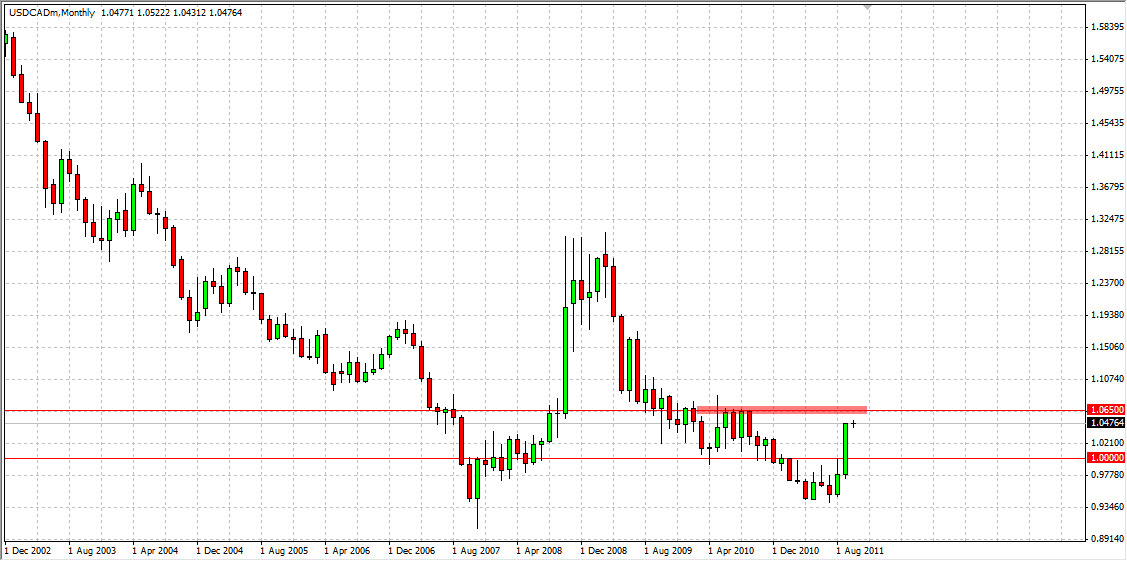Click the tall green candle of August 2011
Viewport: 1127px width, 561px height.
(846, 449)
